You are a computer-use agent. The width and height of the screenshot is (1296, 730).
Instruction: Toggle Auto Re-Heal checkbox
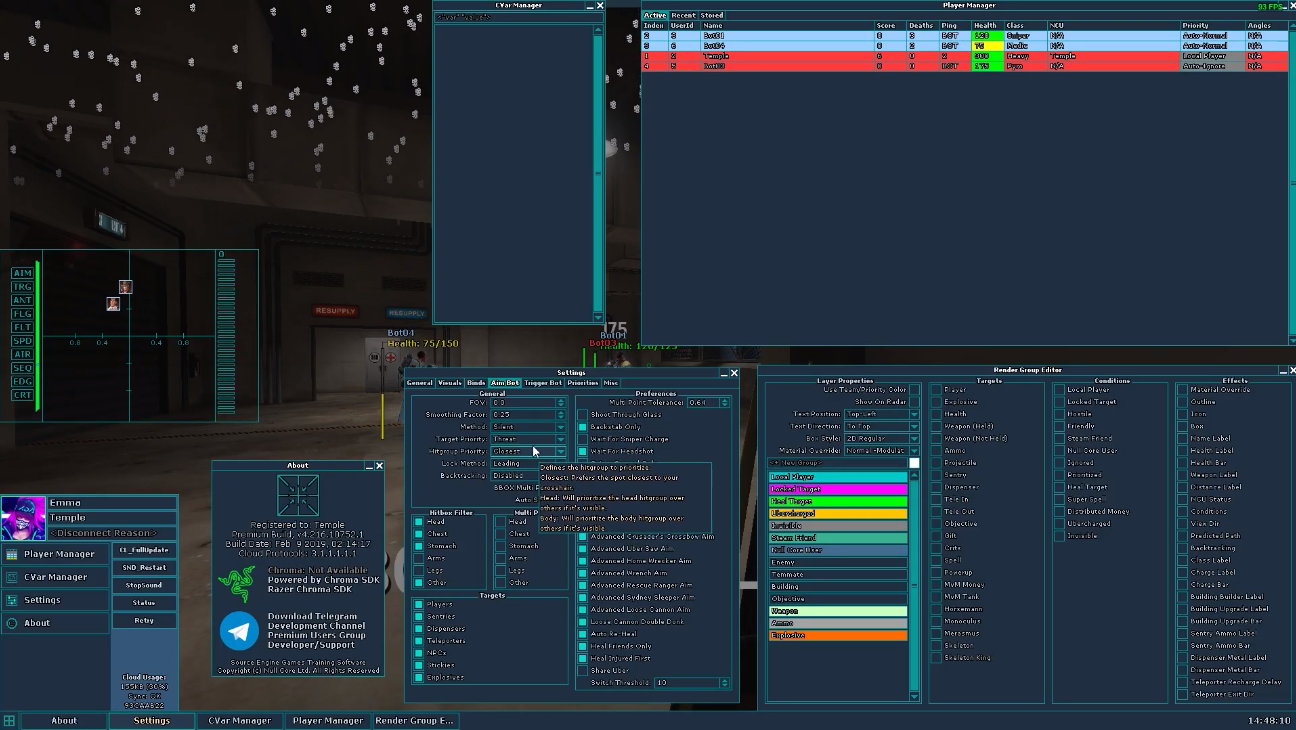click(x=582, y=634)
